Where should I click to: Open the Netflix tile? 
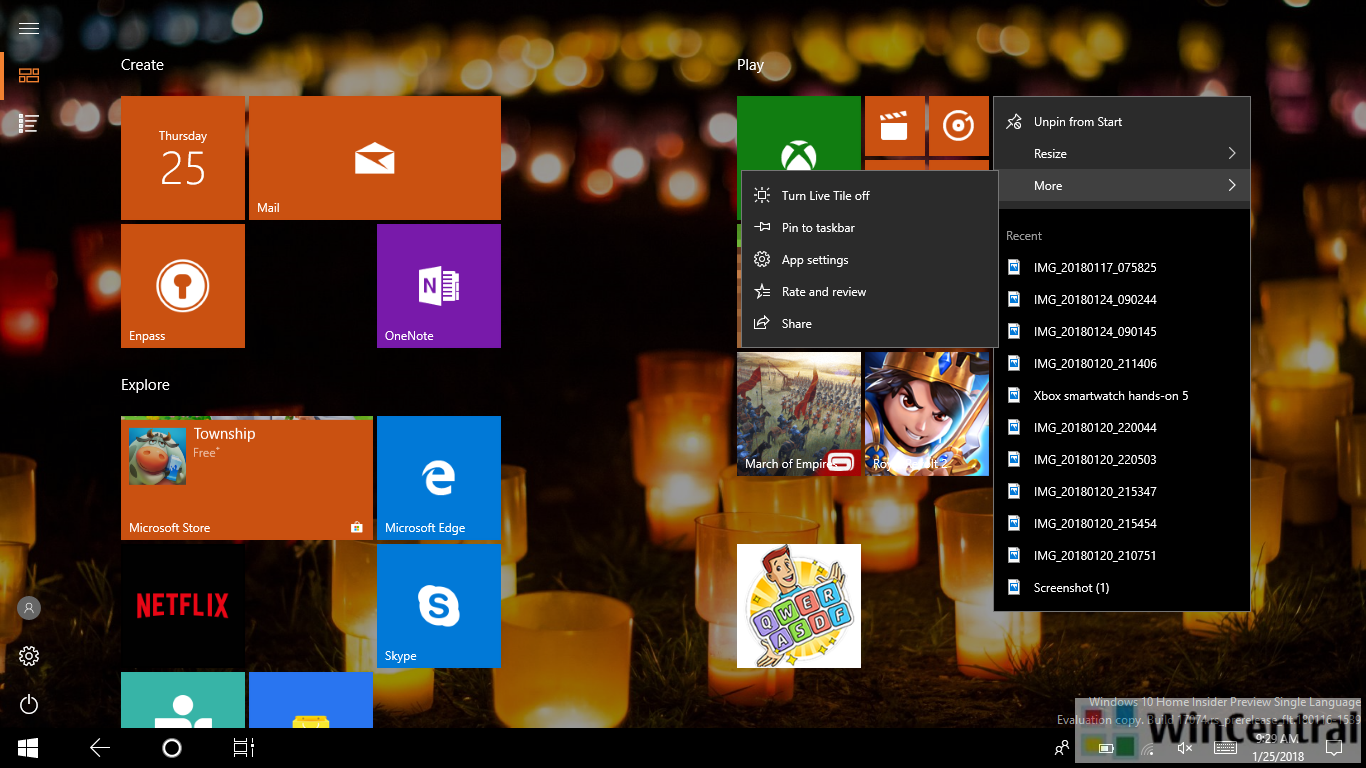pos(183,606)
